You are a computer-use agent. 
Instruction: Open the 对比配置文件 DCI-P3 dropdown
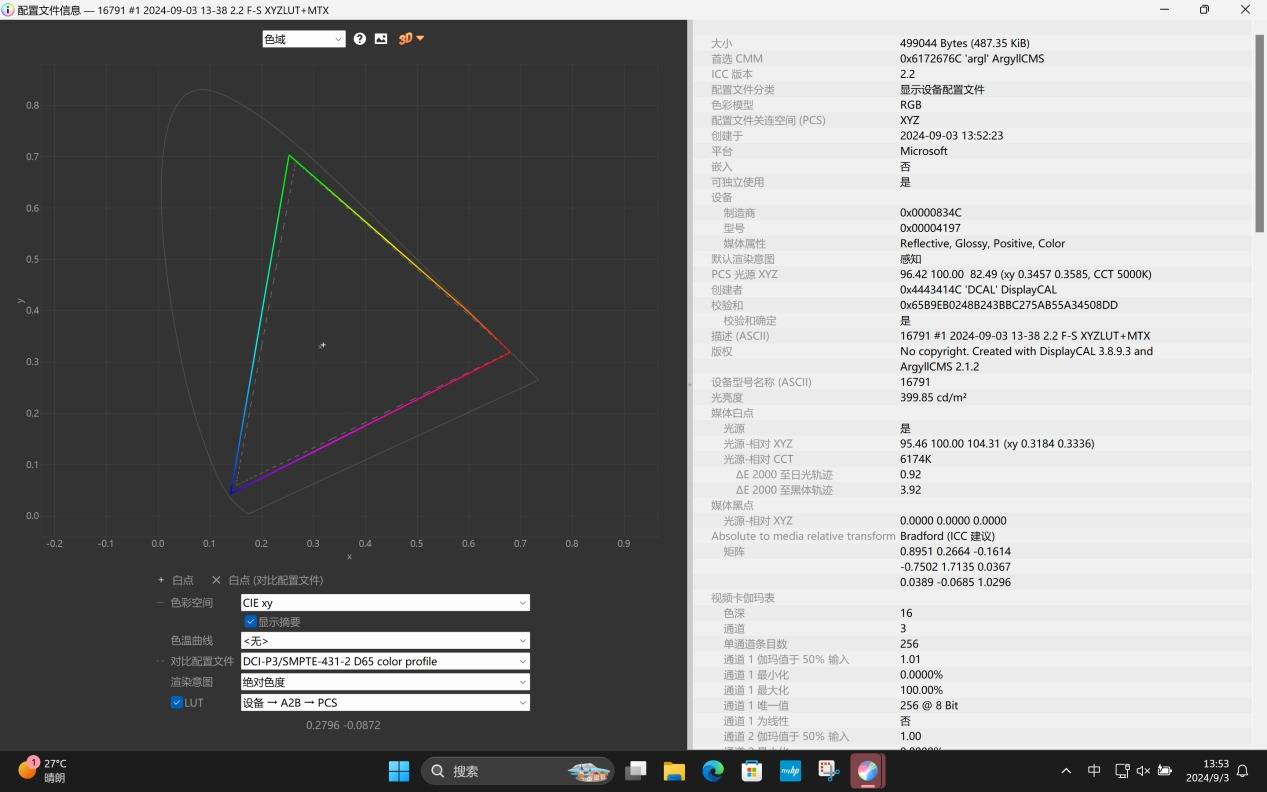pyautogui.click(x=385, y=661)
